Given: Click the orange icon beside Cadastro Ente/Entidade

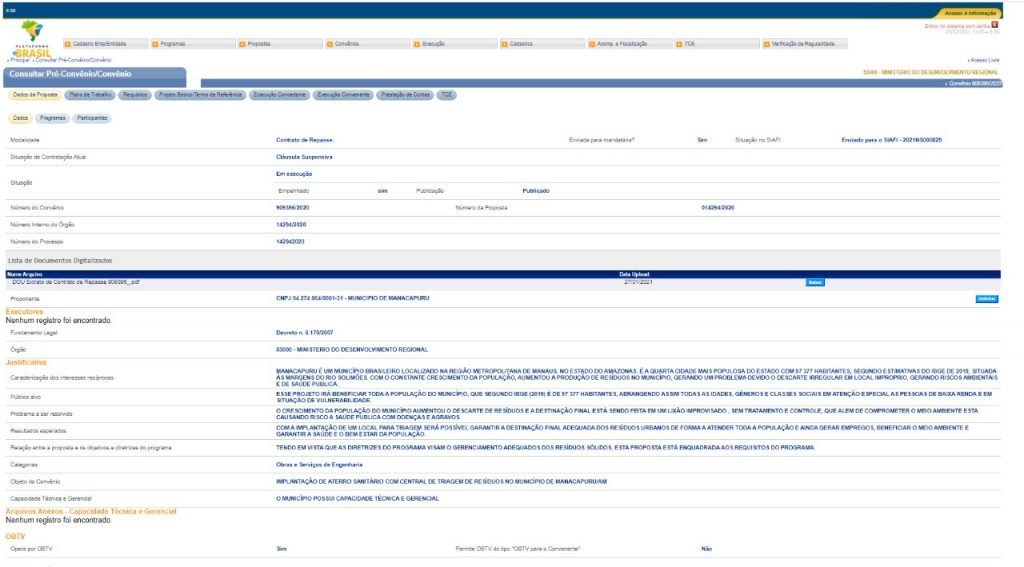Looking at the screenshot, I should coord(67,44).
